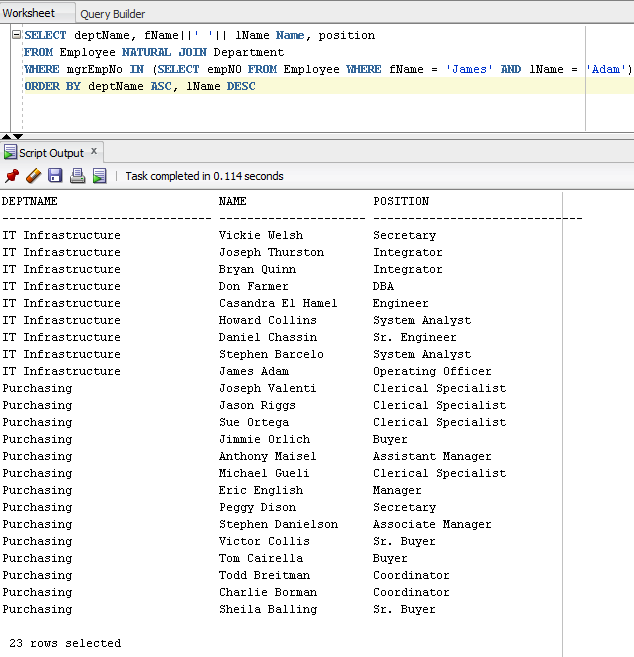Select the Script Output tab
634x657 pixels.
tap(51, 153)
